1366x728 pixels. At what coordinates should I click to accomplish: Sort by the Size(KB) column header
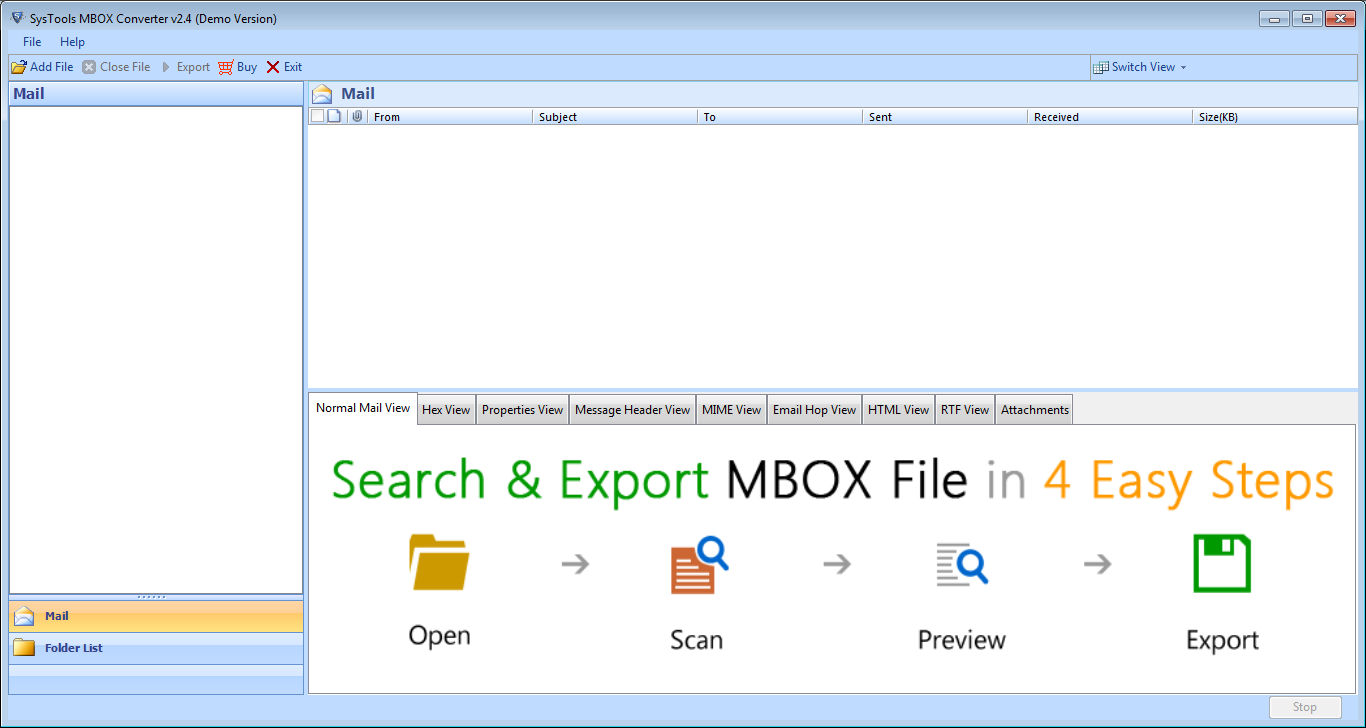click(1218, 117)
